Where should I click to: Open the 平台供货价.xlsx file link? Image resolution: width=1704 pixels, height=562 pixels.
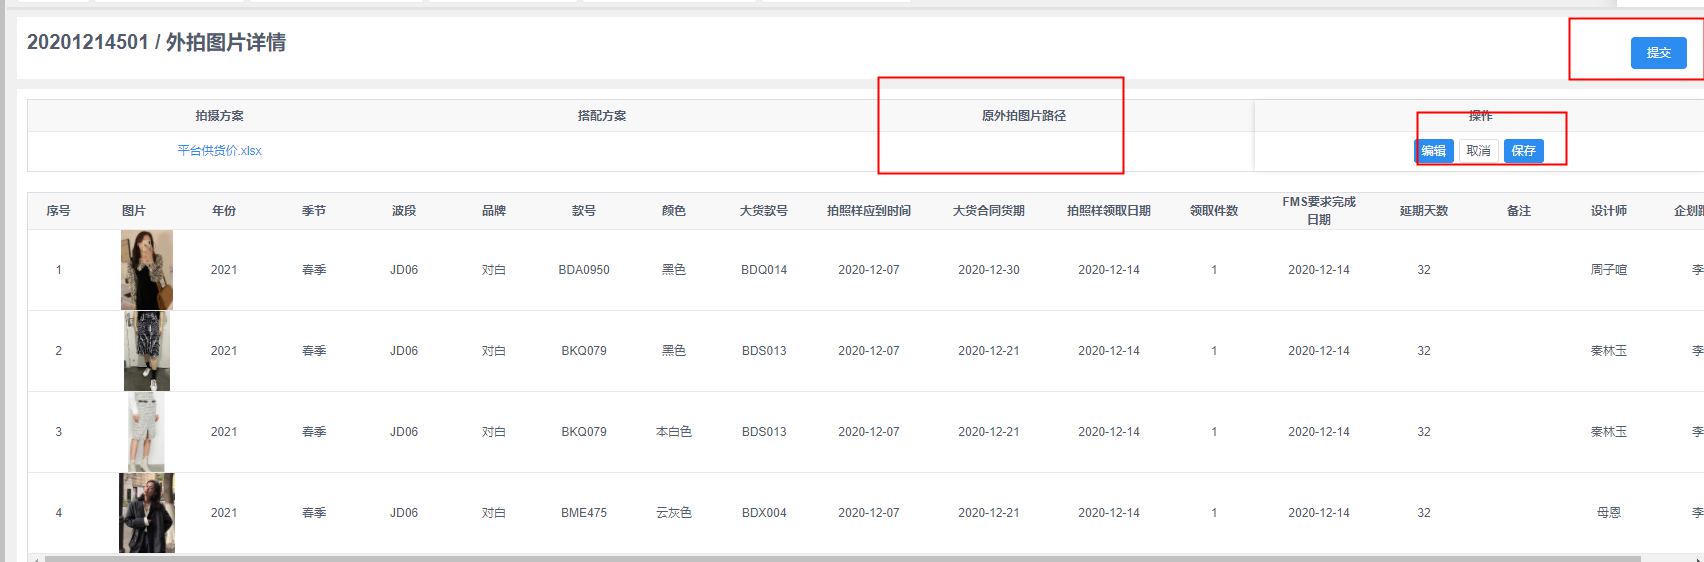click(x=219, y=151)
